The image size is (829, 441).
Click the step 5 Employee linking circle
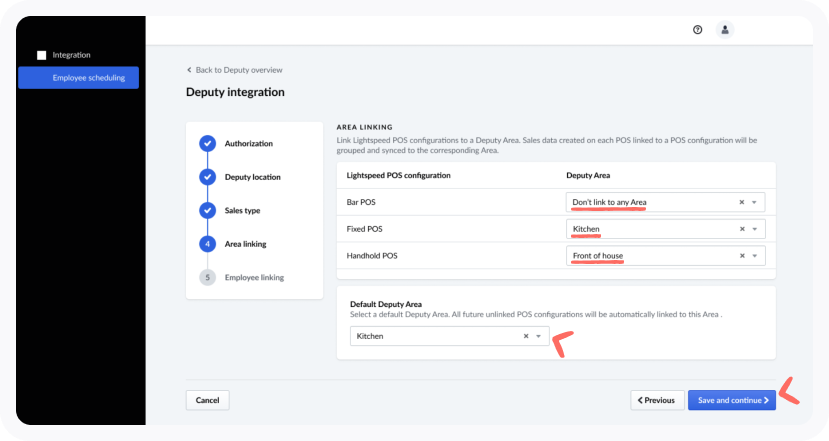[x=207, y=277]
